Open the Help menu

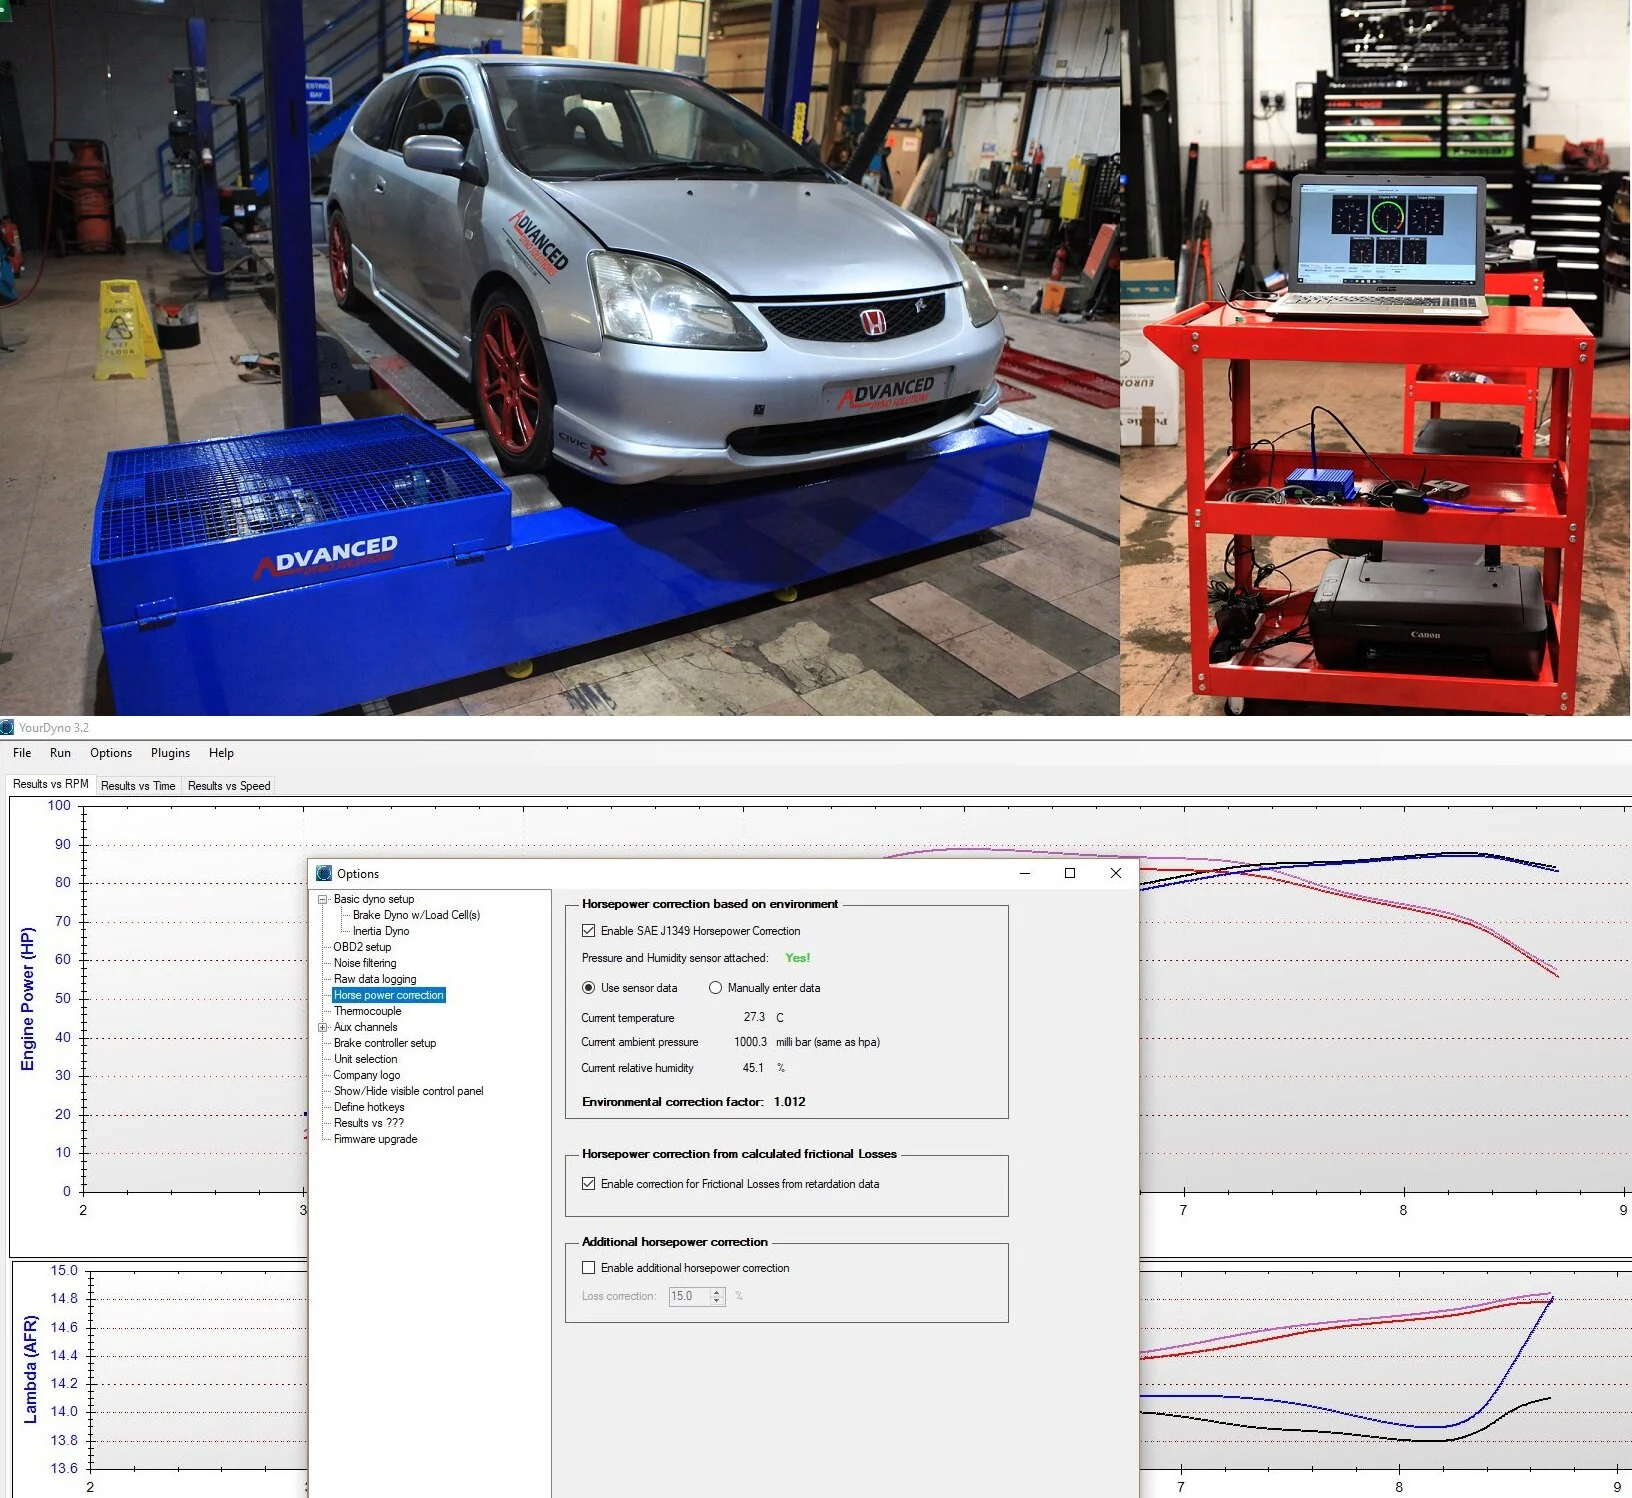pyautogui.click(x=221, y=753)
